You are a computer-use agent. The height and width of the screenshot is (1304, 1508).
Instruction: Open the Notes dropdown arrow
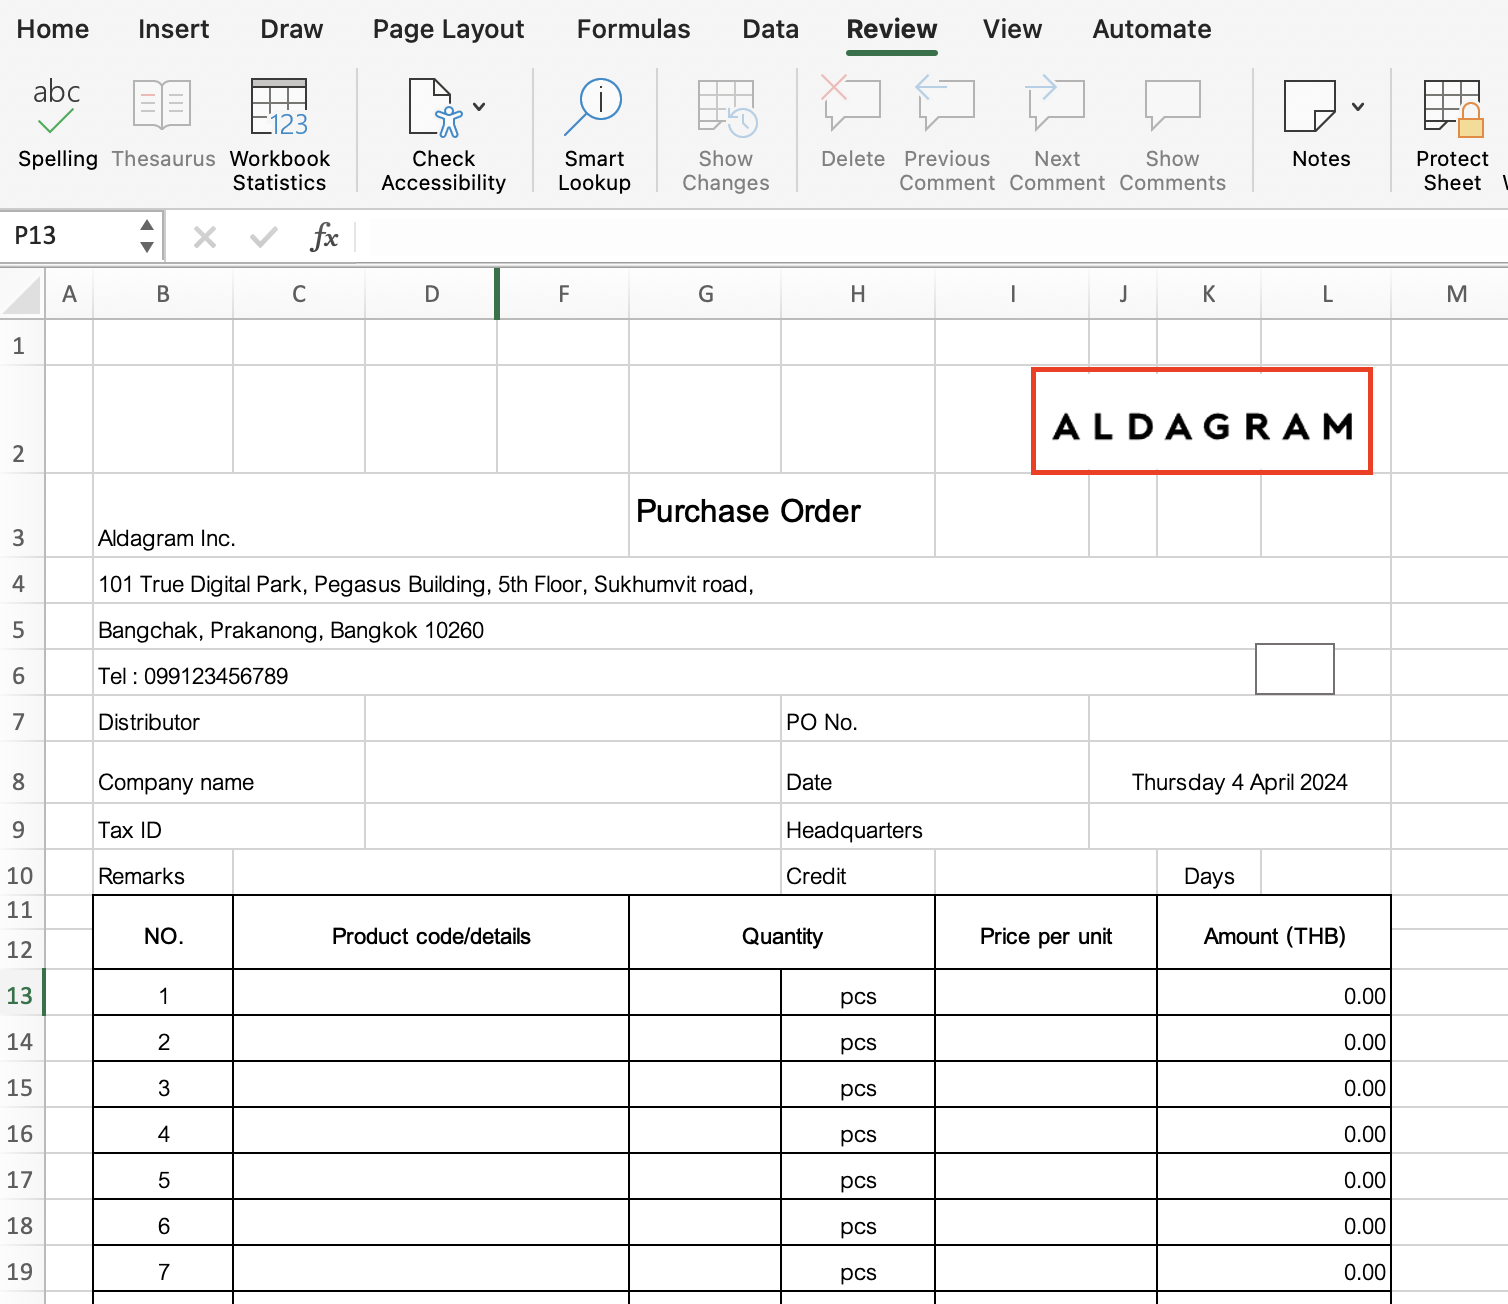[x=1357, y=107]
